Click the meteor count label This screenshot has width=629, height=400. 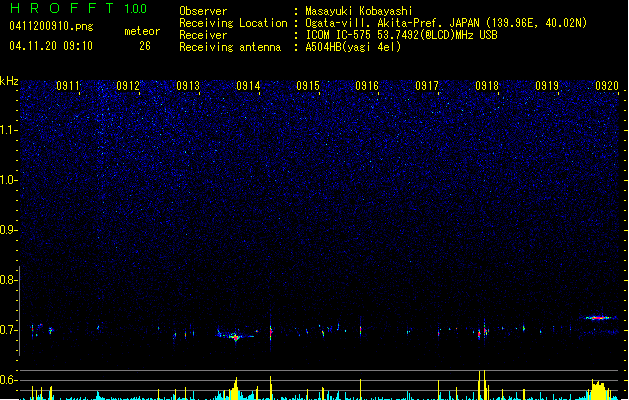[142, 31]
